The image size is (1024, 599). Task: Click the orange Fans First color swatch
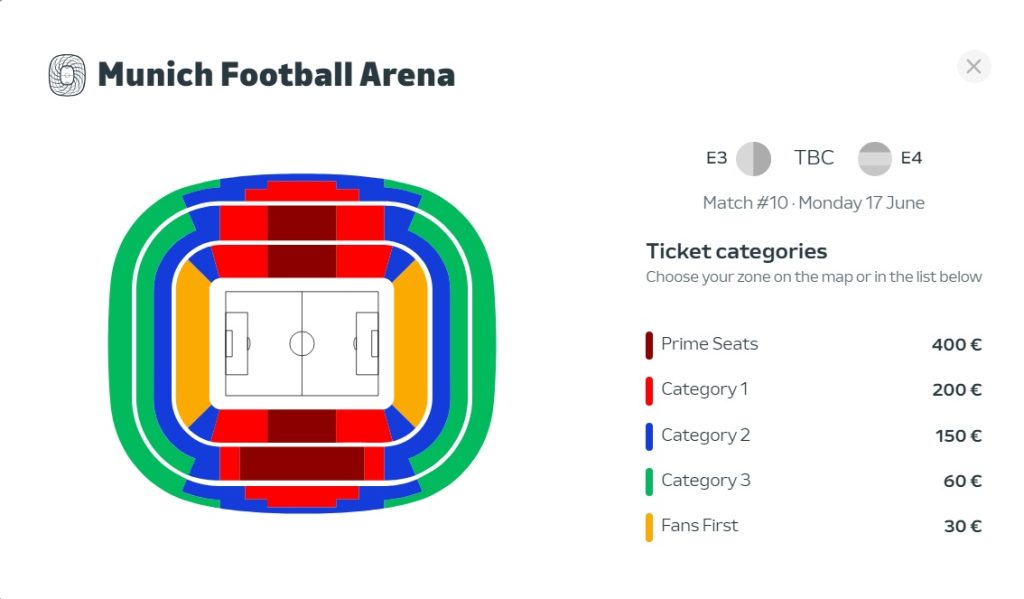(x=650, y=527)
